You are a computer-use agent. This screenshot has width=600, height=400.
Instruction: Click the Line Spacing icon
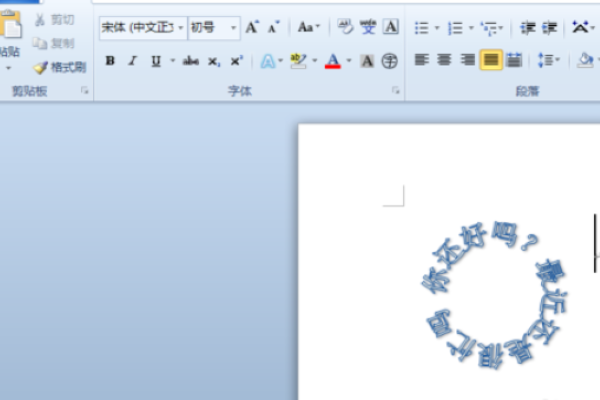pyautogui.click(x=546, y=60)
